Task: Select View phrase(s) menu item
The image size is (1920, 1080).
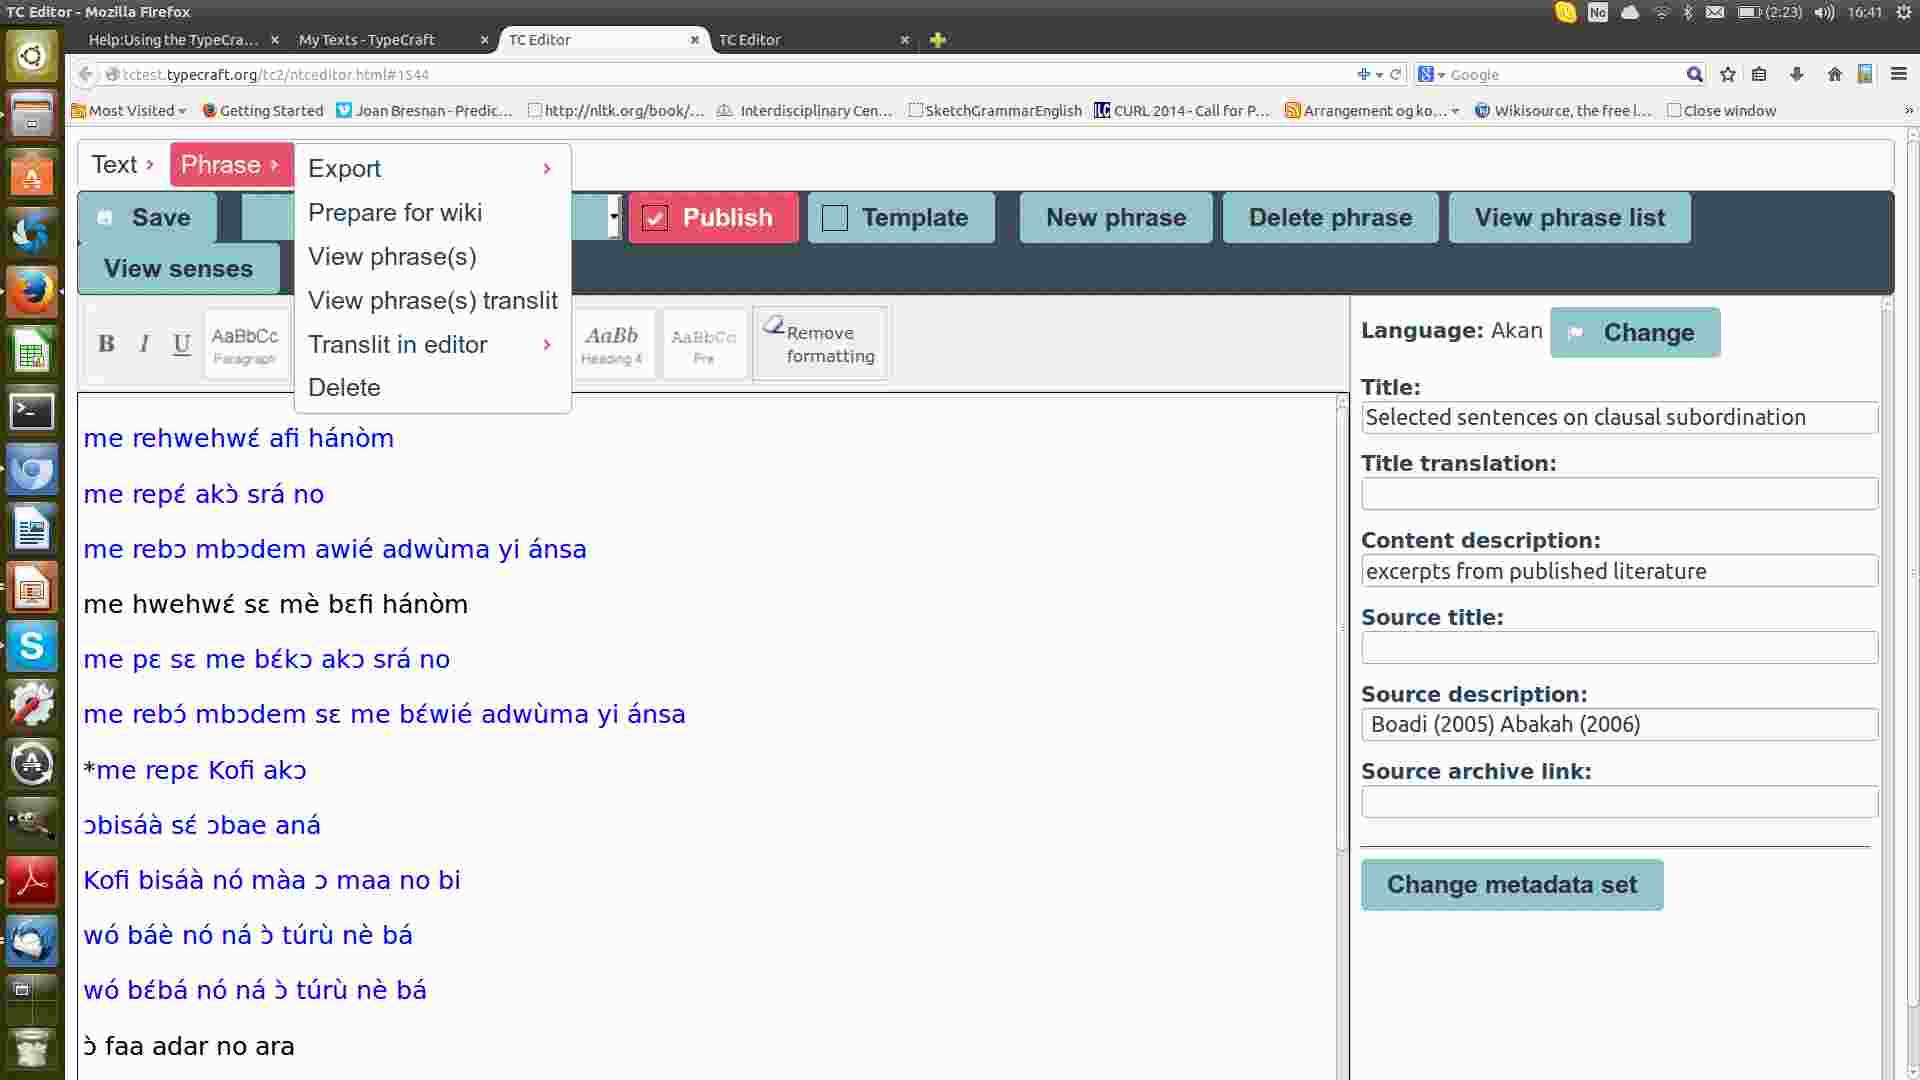Action: (432, 256)
